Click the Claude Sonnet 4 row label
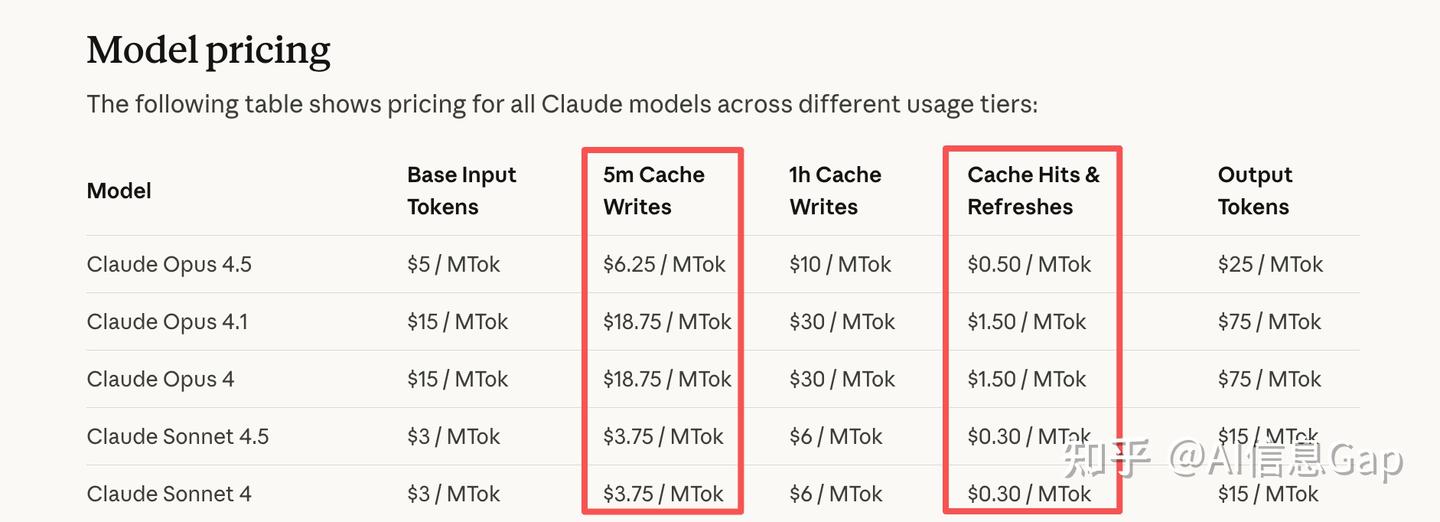1440x522 pixels. pyautogui.click(x=169, y=494)
